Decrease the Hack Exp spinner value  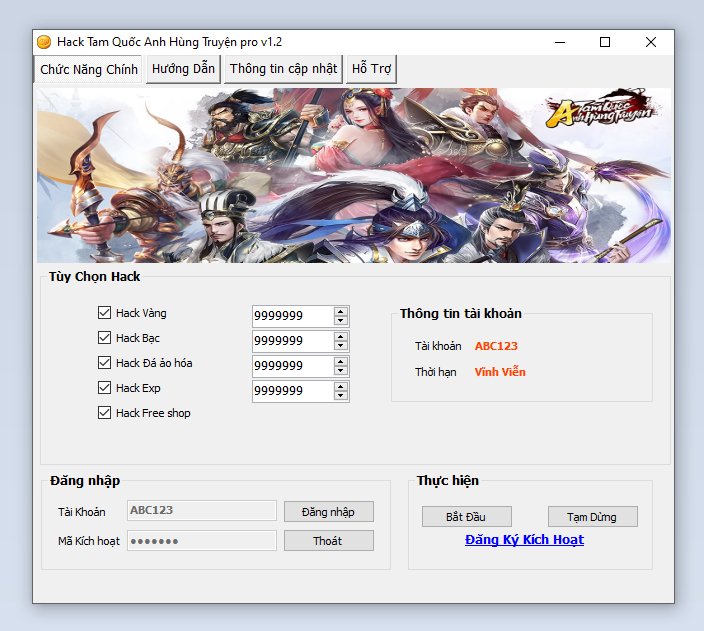click(x=341, y=396)
